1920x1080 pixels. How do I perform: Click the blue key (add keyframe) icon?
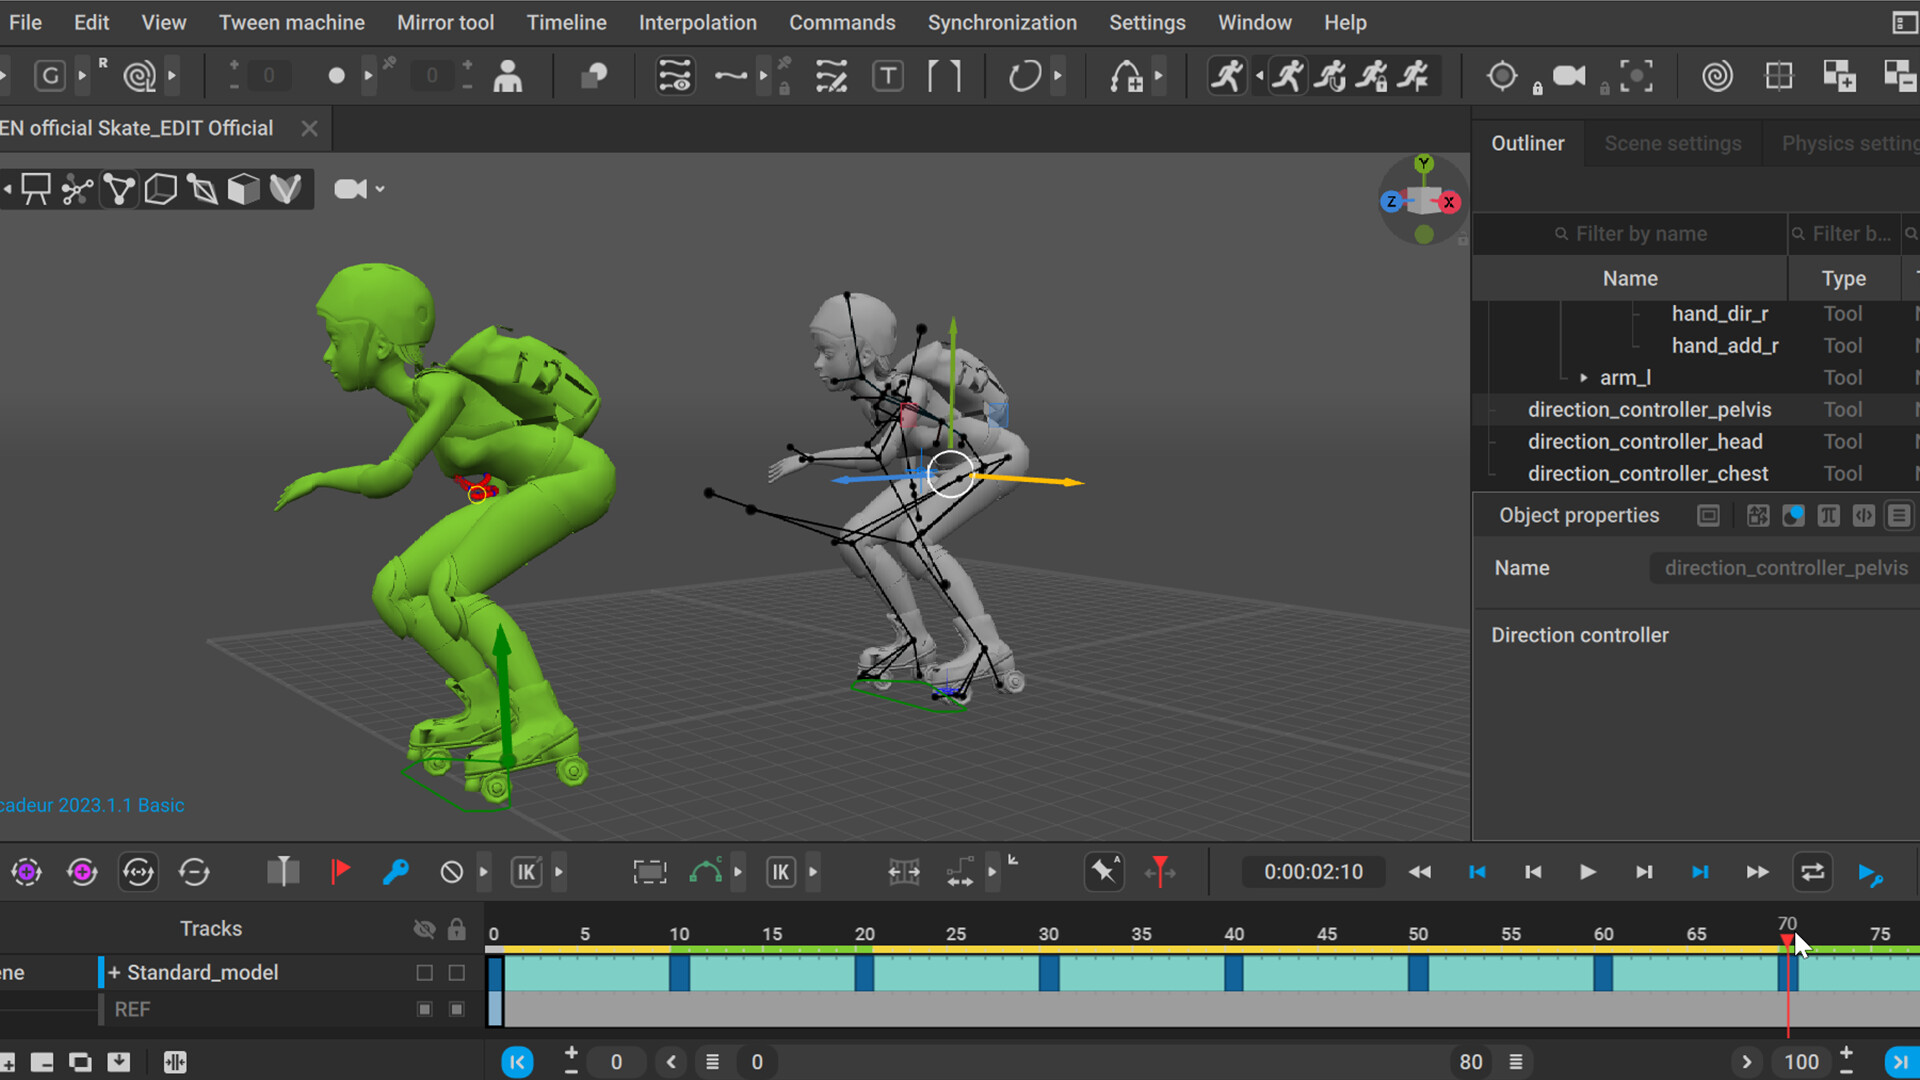tap(395, 872)
